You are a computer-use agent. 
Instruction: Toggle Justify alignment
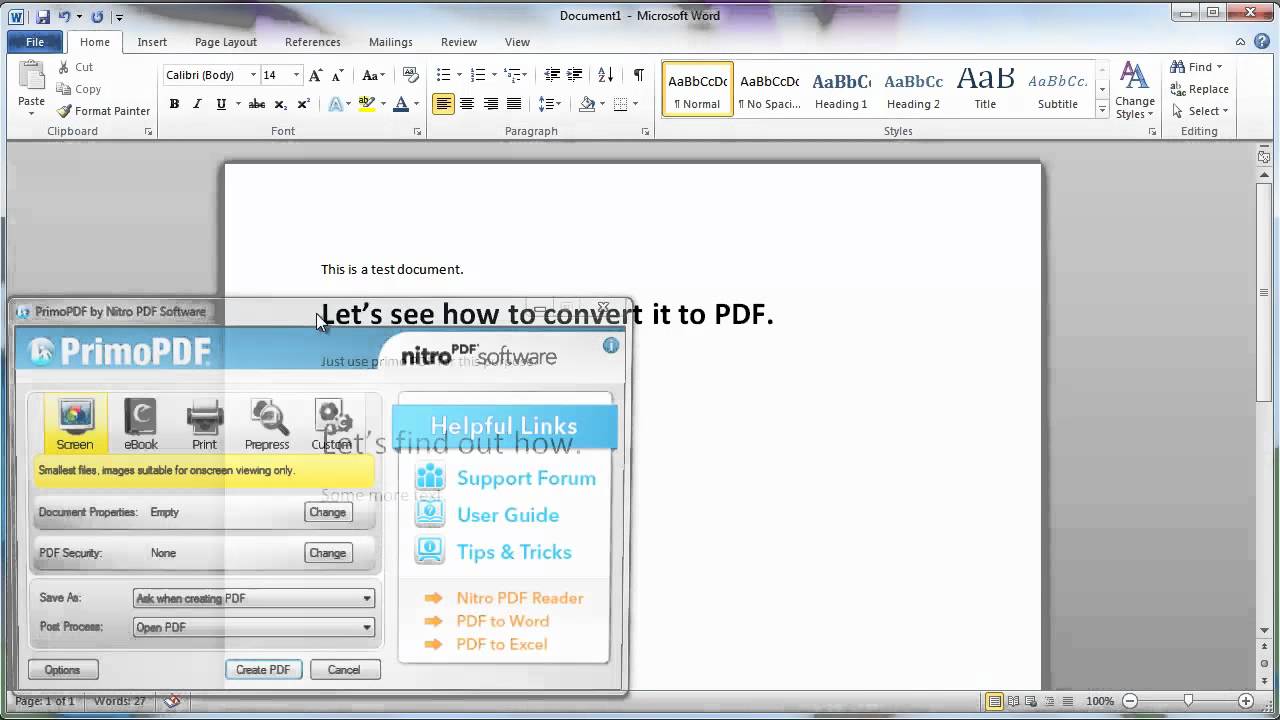point(514,104)
